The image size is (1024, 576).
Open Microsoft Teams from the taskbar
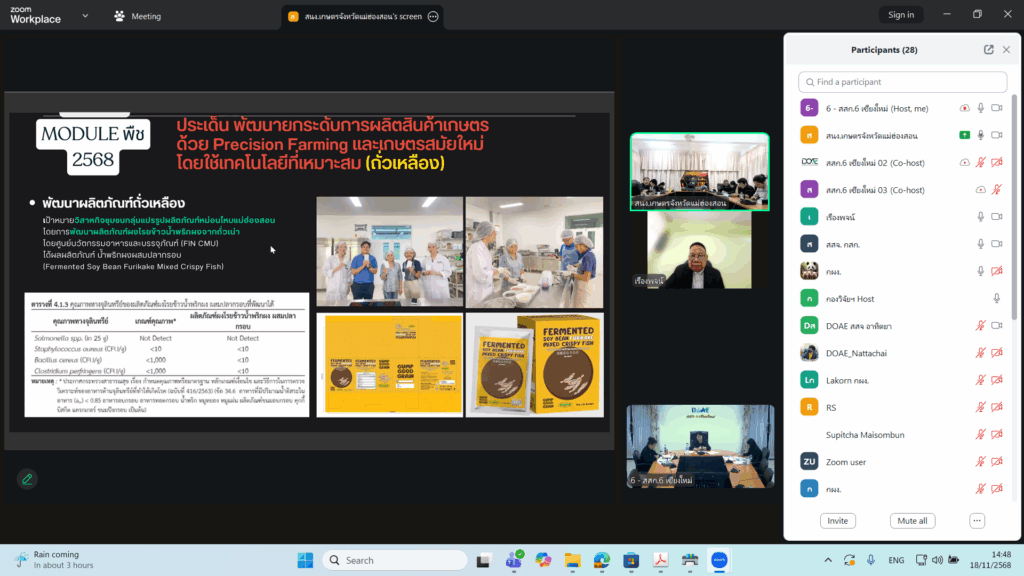(516, 560)
